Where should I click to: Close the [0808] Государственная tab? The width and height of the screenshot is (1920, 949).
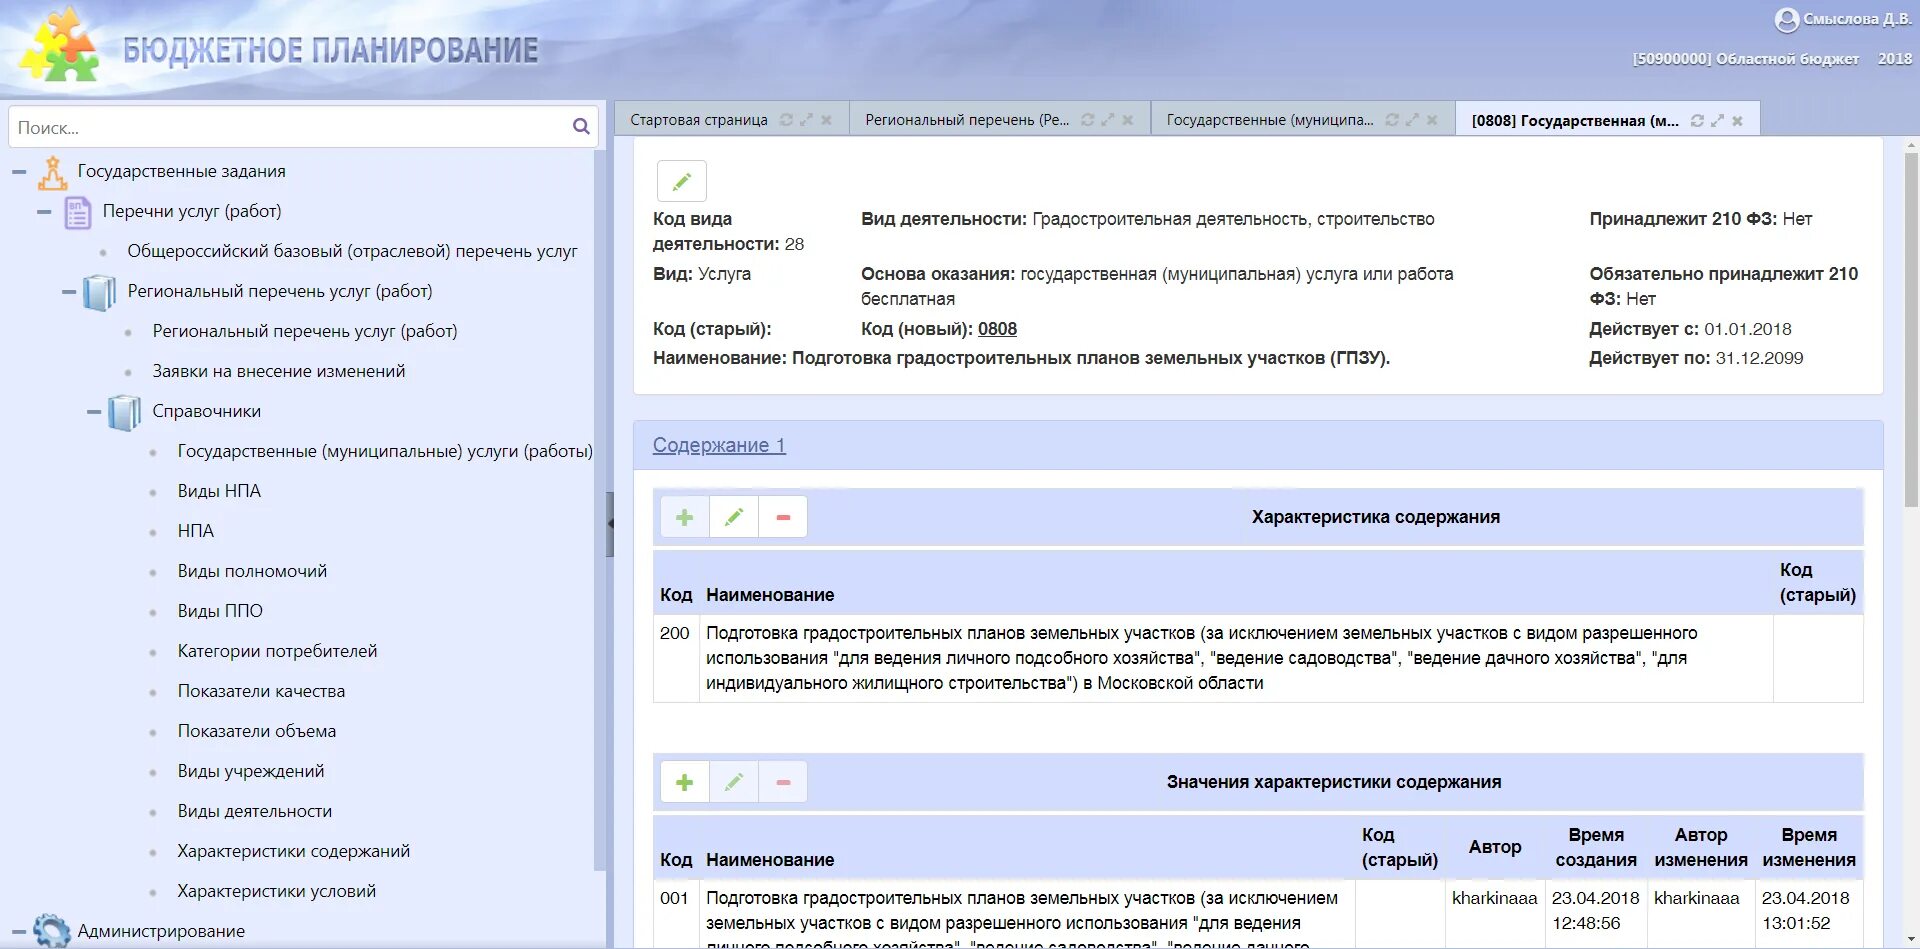click(x=1737, y=121)
